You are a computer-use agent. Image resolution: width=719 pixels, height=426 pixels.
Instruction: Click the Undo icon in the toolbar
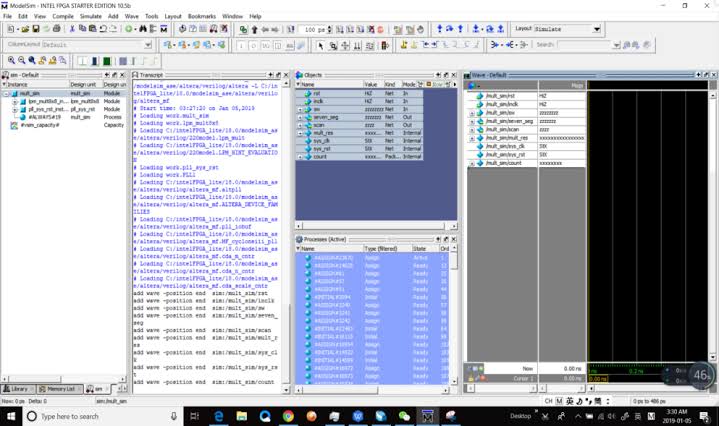pyautogui.click(x=103, y=29)
